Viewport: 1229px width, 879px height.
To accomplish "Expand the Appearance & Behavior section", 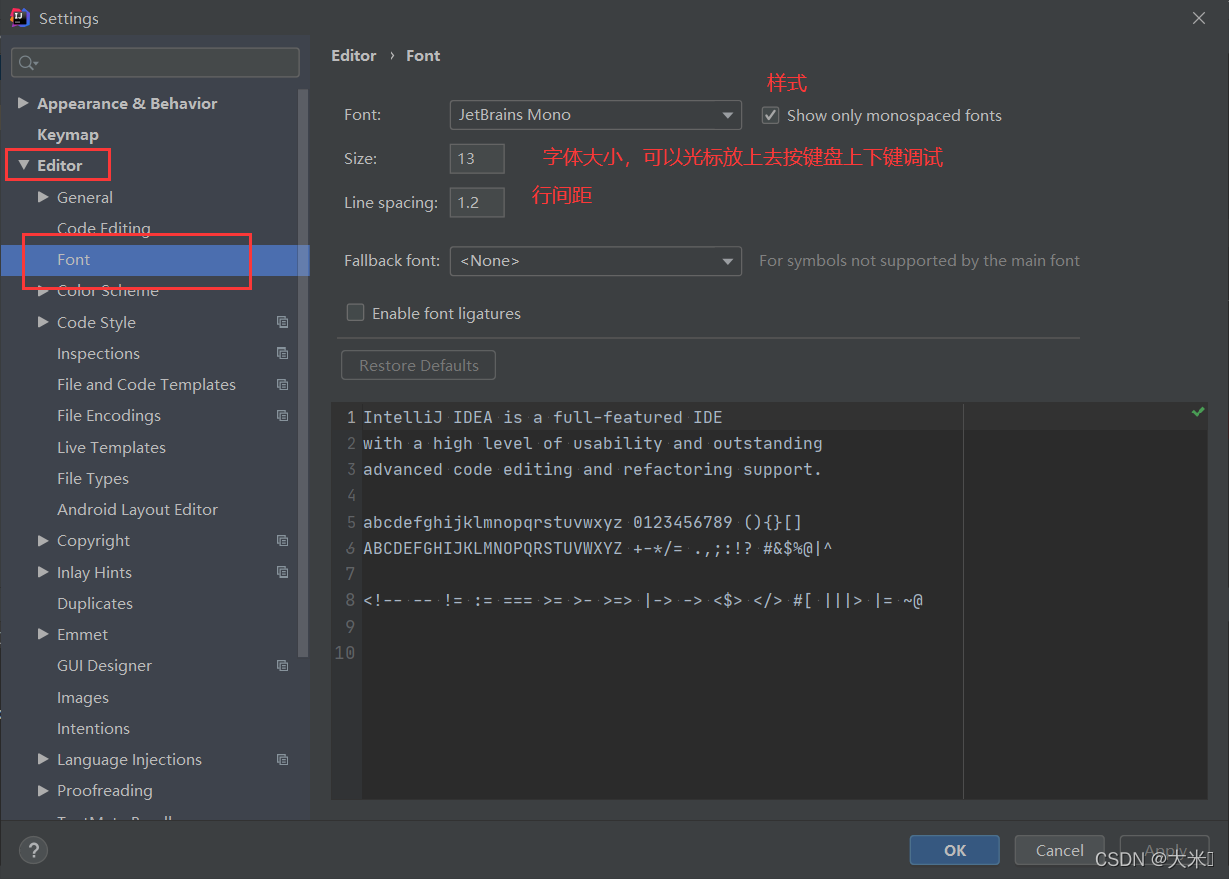I will pos(23,103).
